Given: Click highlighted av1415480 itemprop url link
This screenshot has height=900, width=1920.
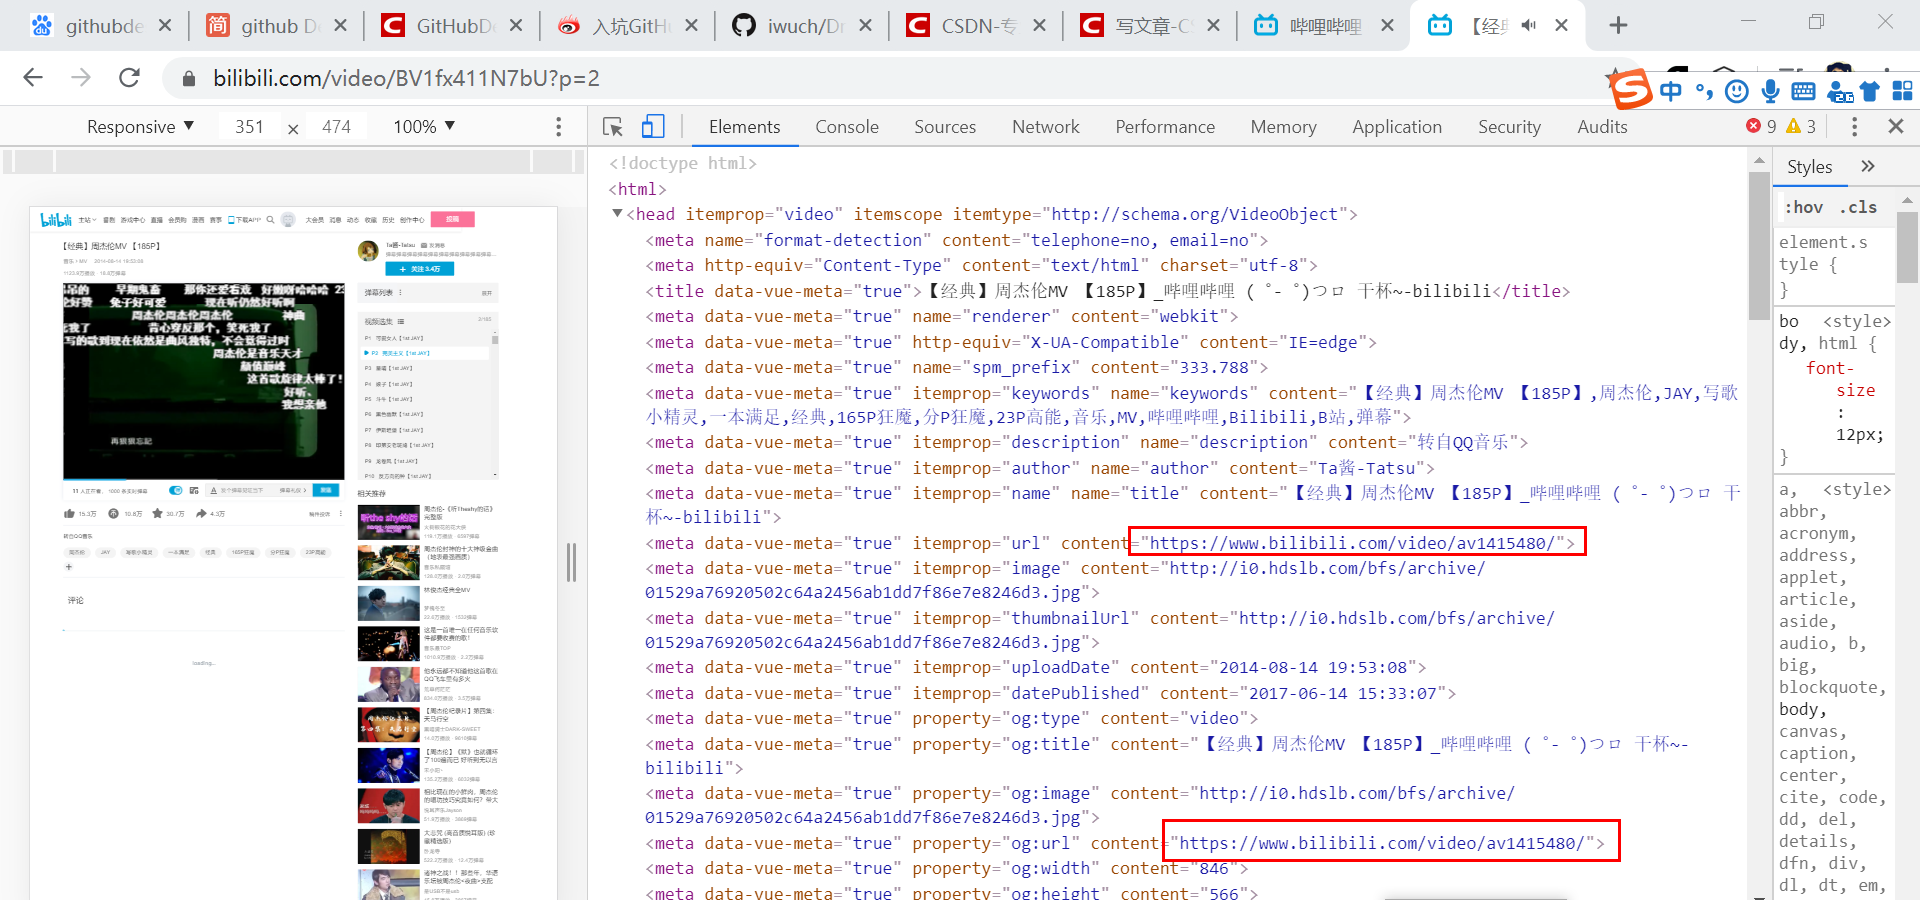Looking at the screenshot, I should [x=1355, y=543].
